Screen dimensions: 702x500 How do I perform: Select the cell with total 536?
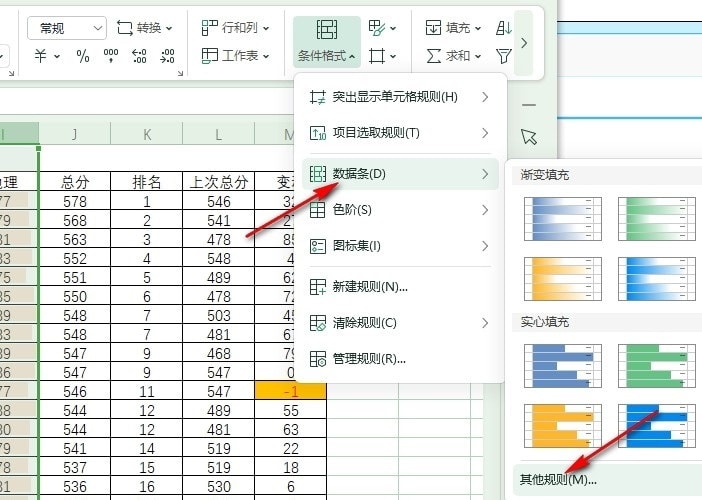[75, 487]
